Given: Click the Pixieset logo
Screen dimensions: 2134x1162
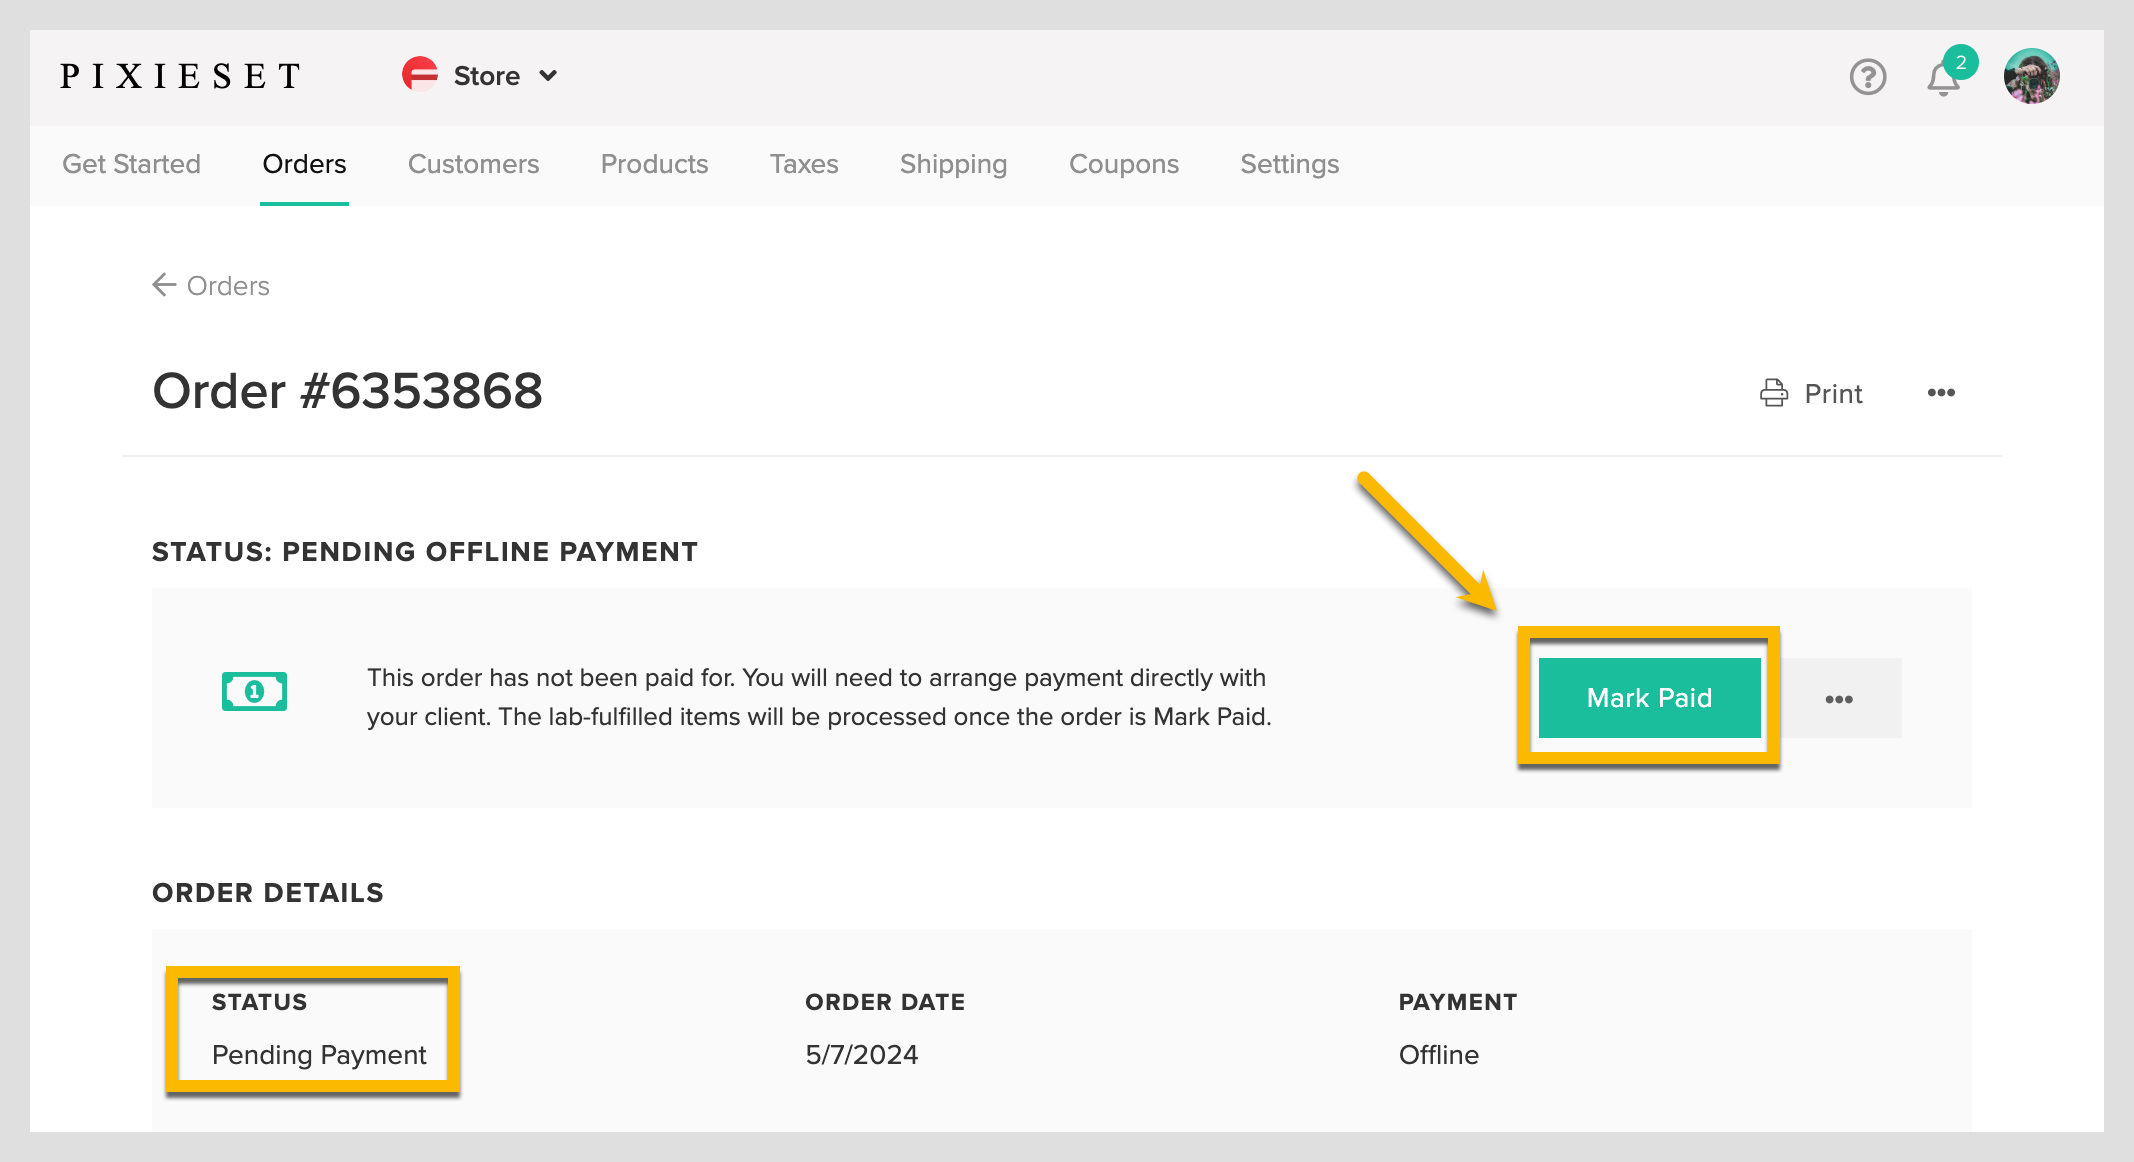Looking at the screenshot, I should pos(180,74).
